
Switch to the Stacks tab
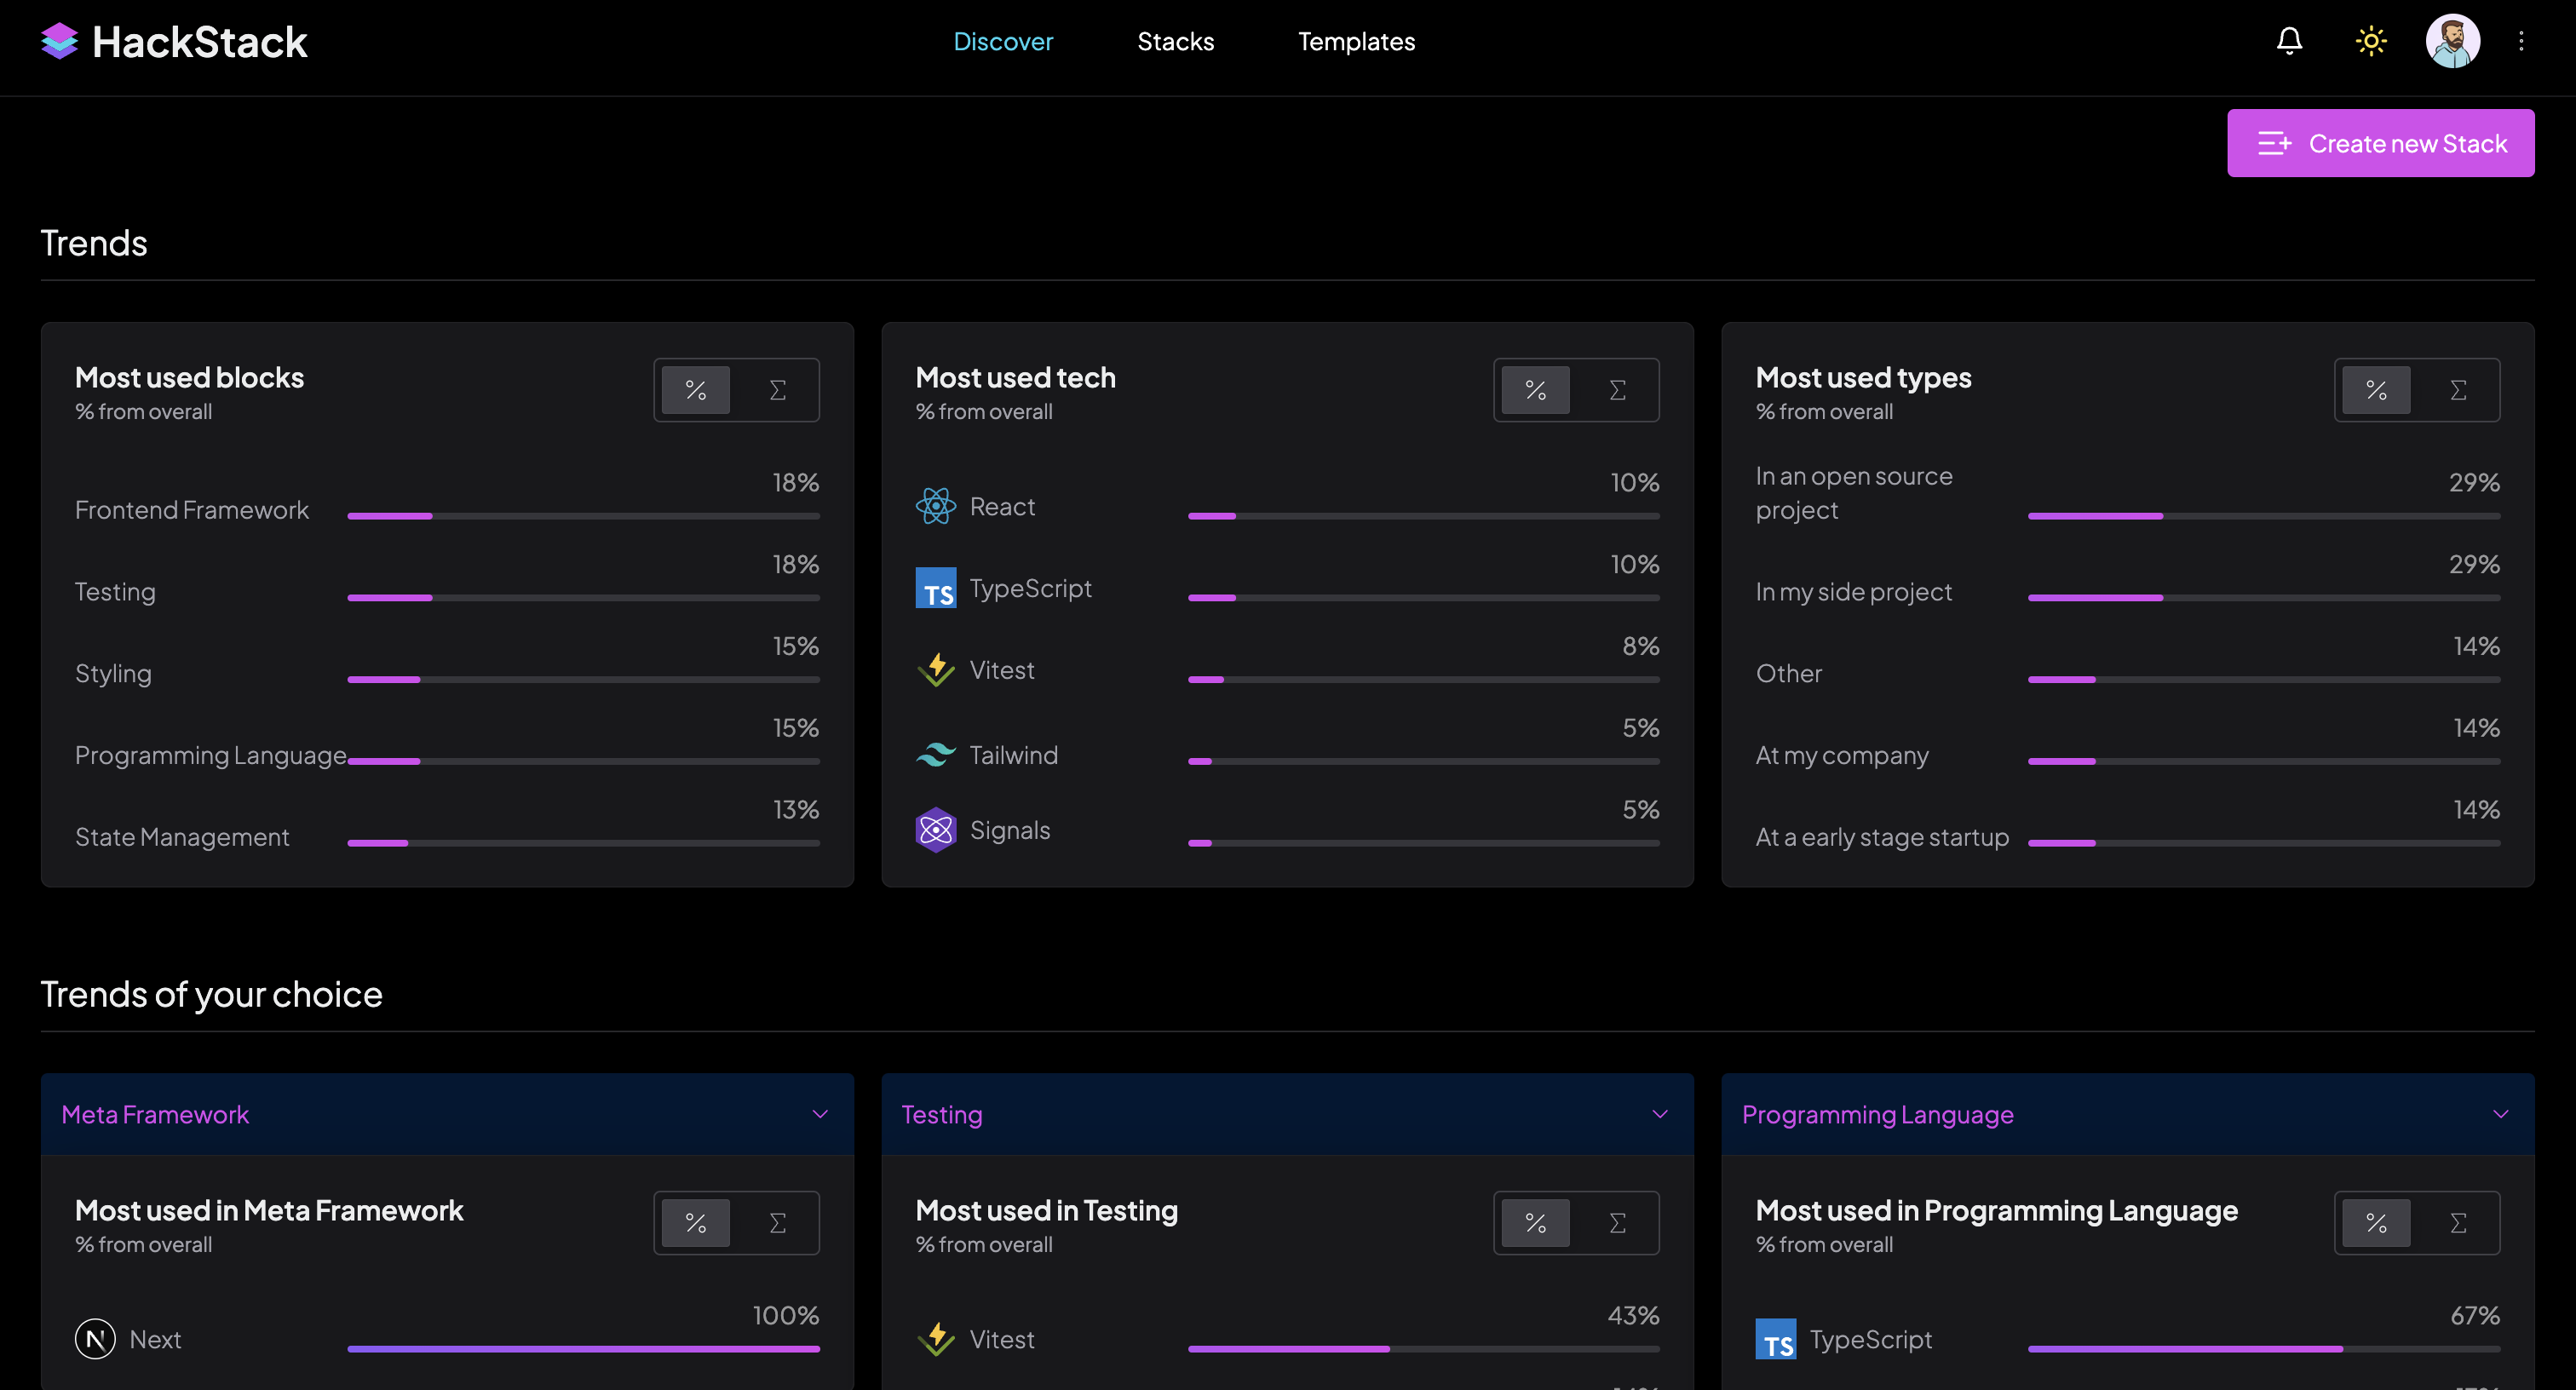point(1175,41)
